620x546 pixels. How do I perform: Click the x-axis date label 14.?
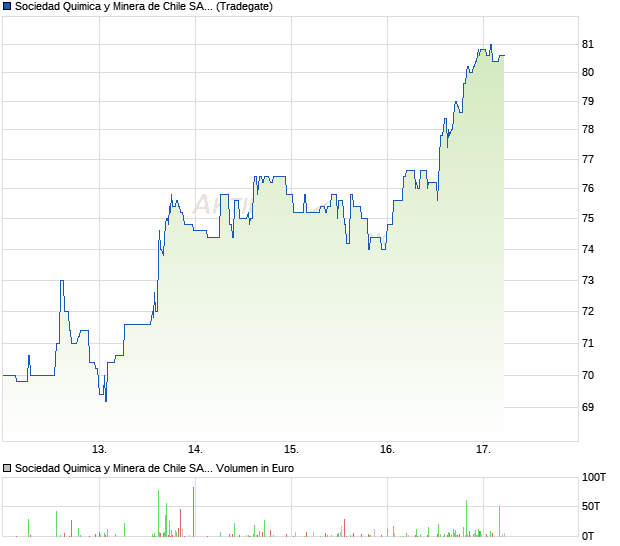(x=195, y=450)
